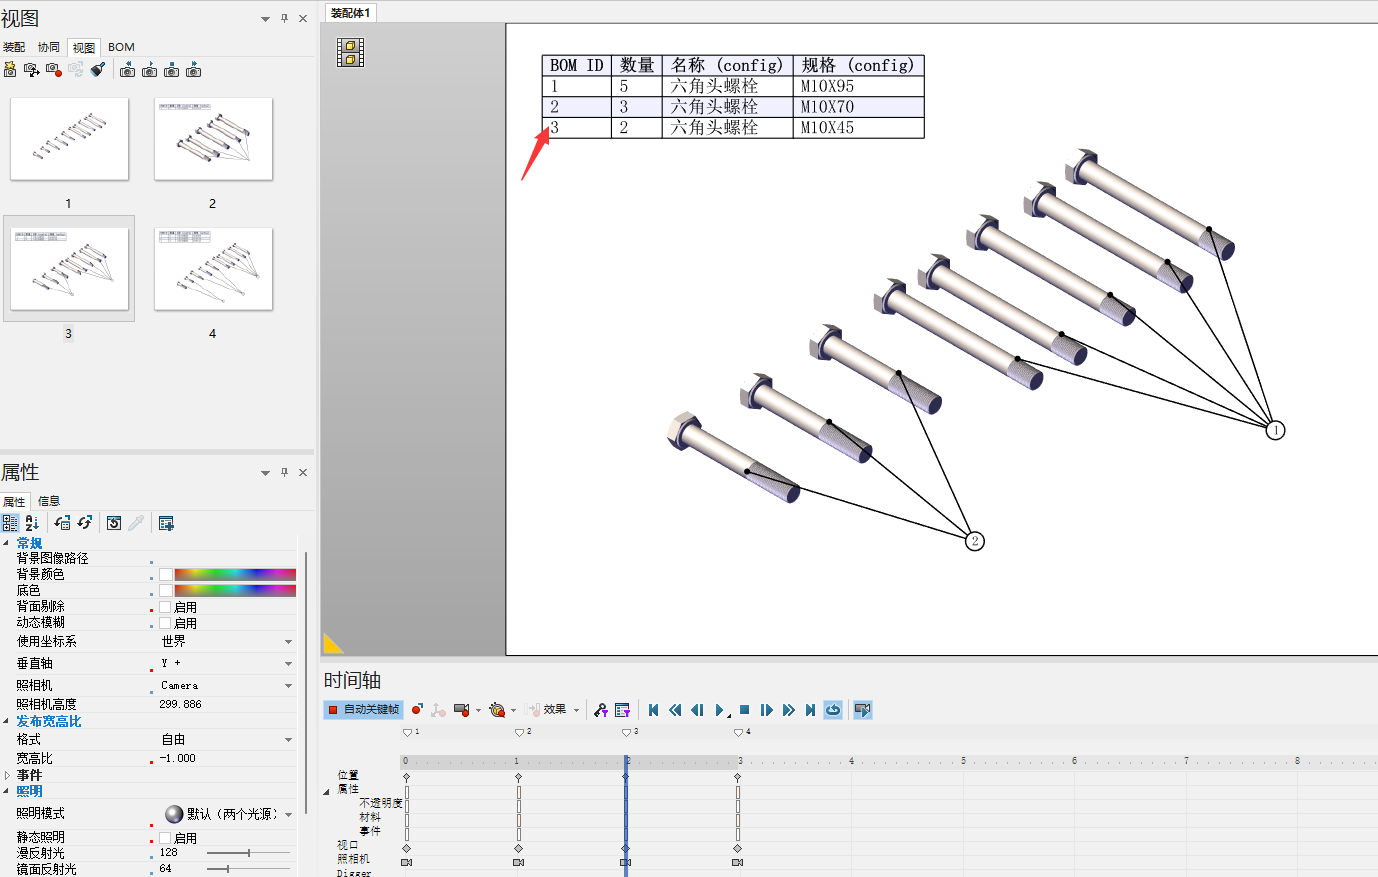The width and height of the screenshot is (1378, 877).
Task: Switch to the 信息 tab
Action: 49,501
